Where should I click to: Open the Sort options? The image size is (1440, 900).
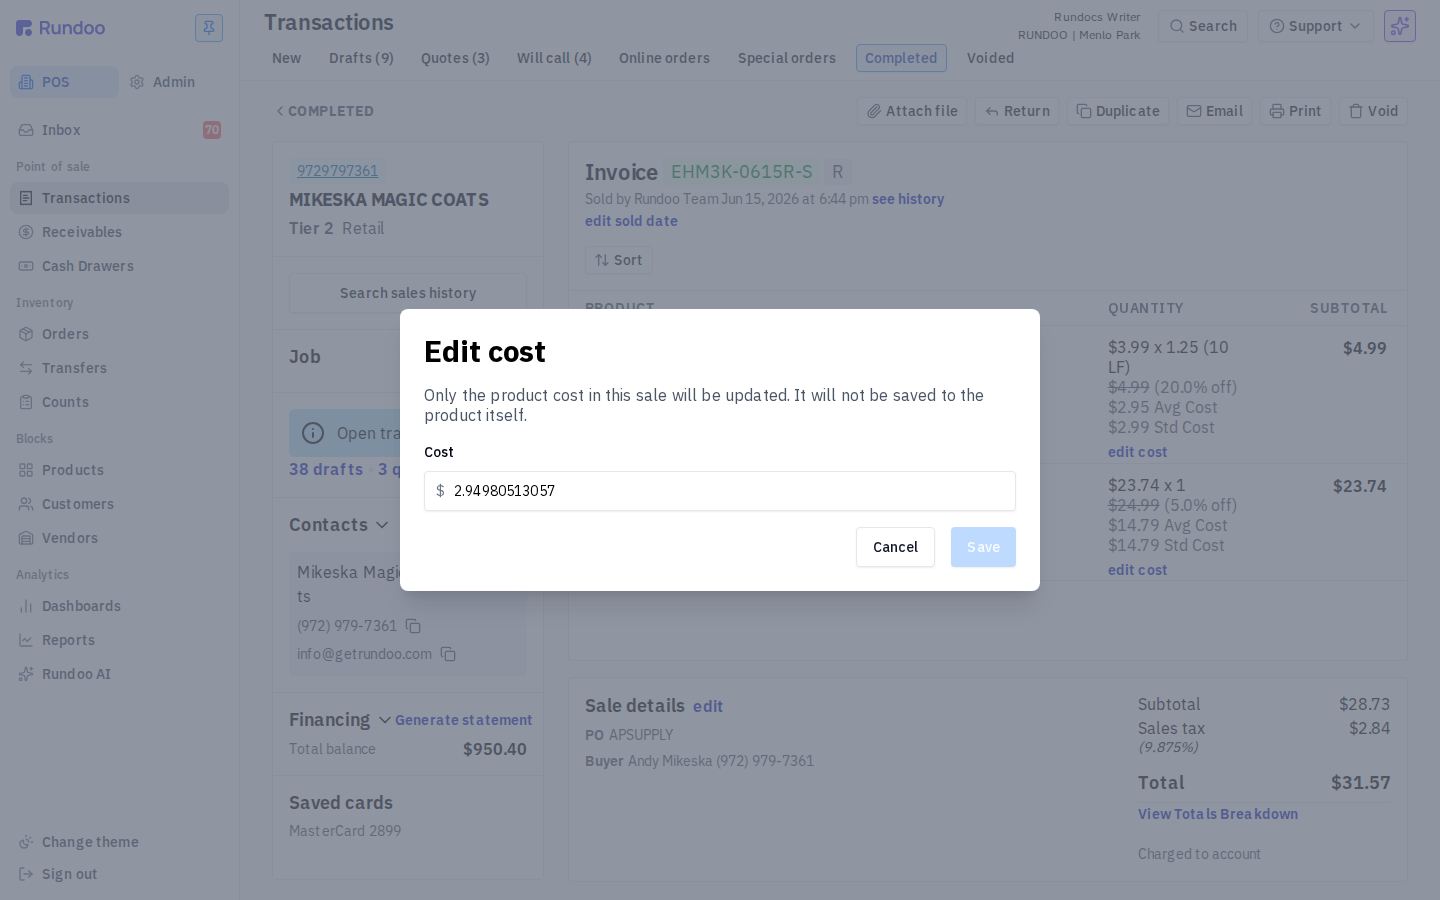[x=619, y=260]
